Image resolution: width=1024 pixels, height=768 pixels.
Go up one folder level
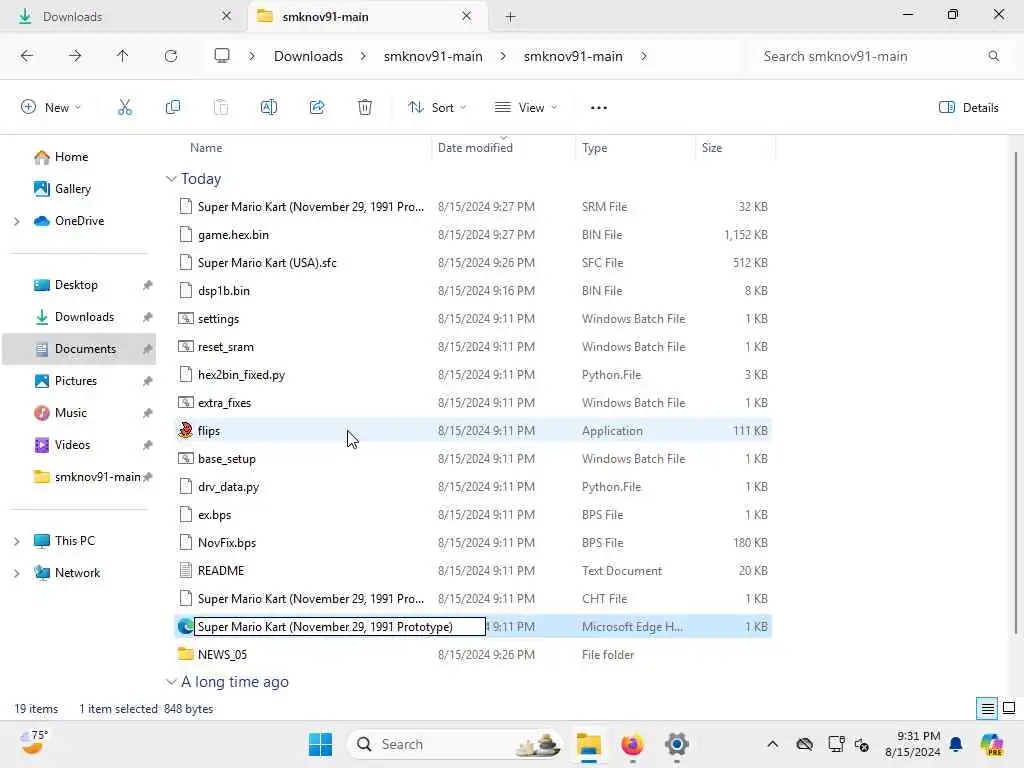pyautogui.click(x=123, y=56)
